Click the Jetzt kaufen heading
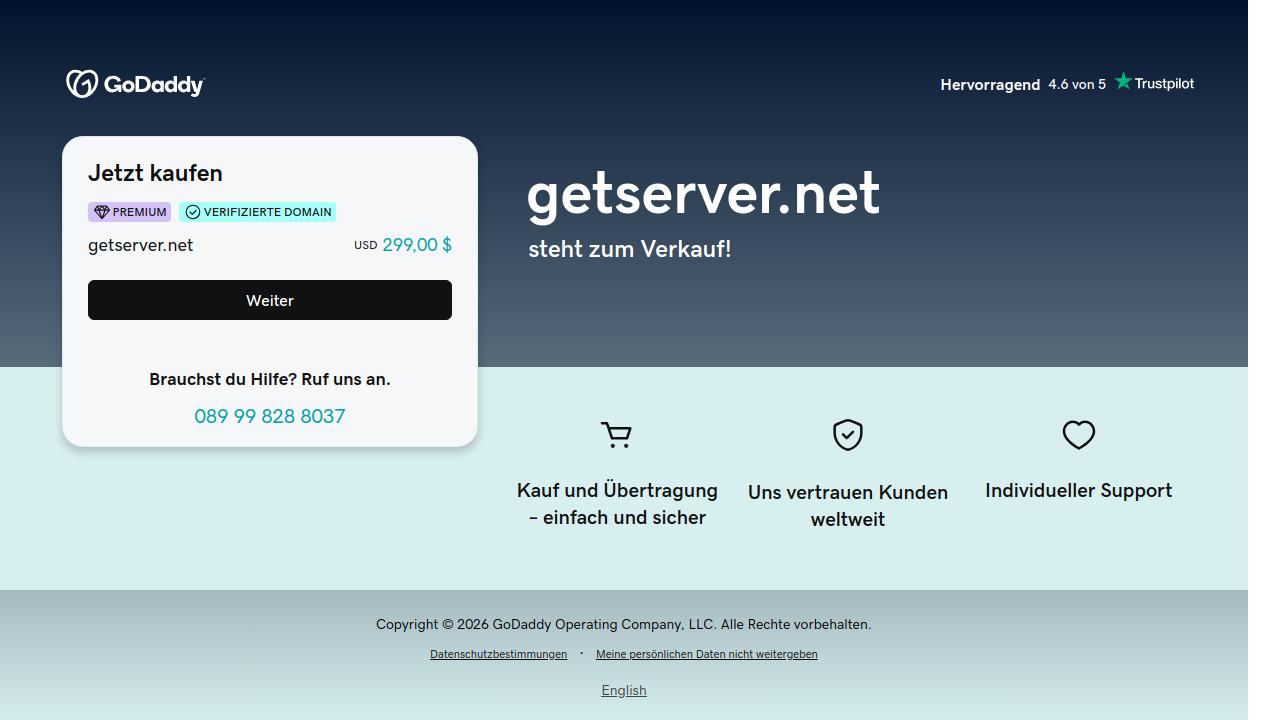1280x720 pixels. tap(155, 173)
